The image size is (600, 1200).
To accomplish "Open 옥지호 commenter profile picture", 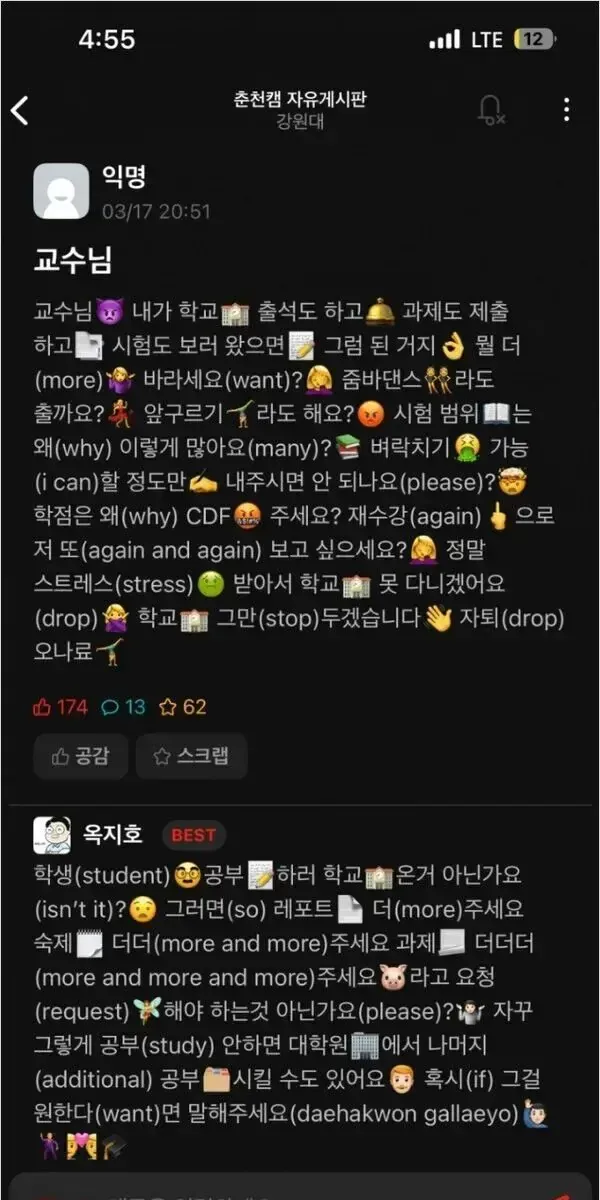I will (x=51, y=834).
